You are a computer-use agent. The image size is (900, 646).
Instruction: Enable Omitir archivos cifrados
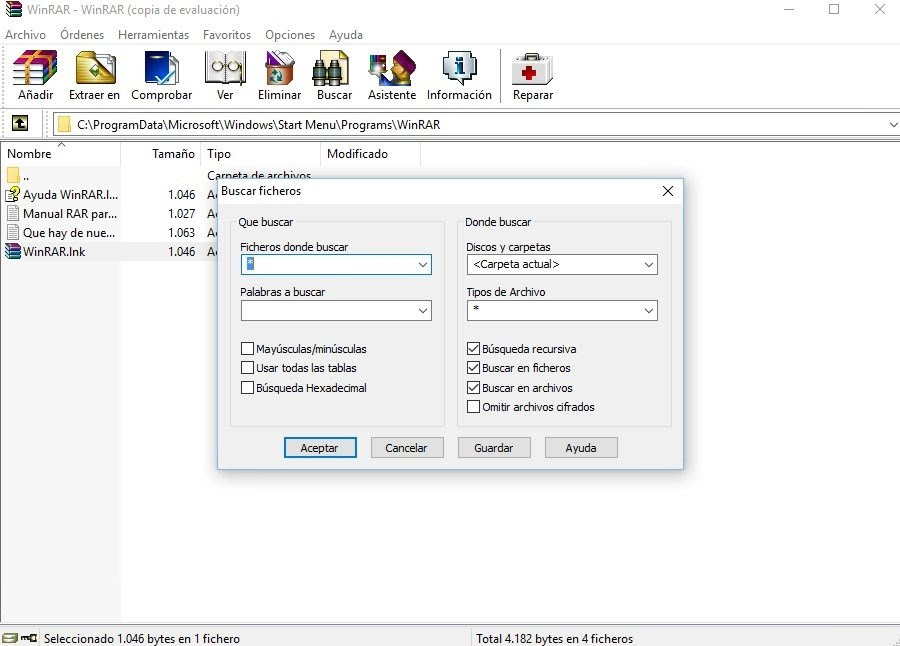(474, 407)
